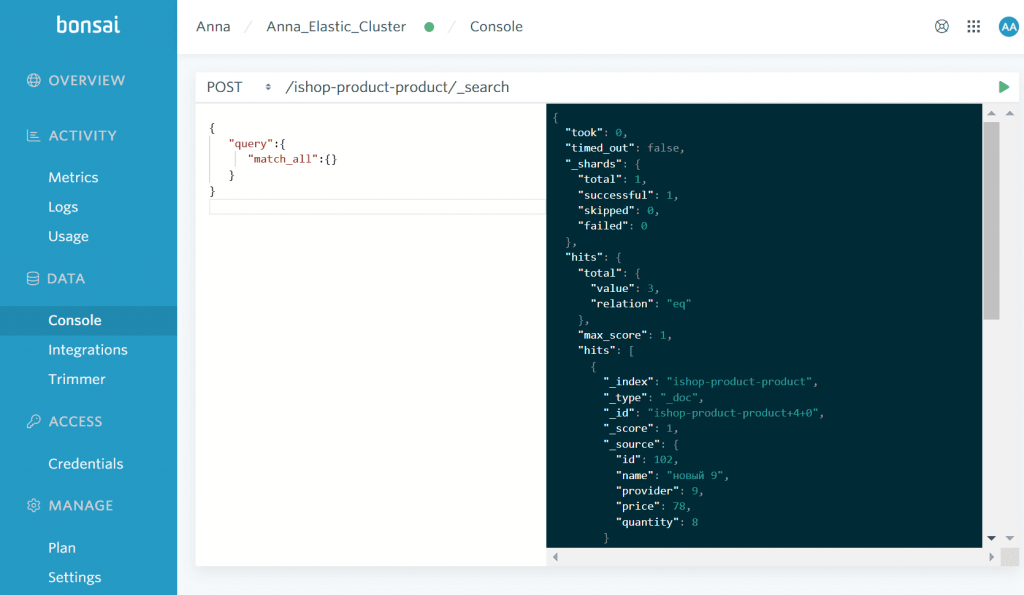1024x595 pixels.
Task: Click the AA user avatar
Action: [1008, 26]
